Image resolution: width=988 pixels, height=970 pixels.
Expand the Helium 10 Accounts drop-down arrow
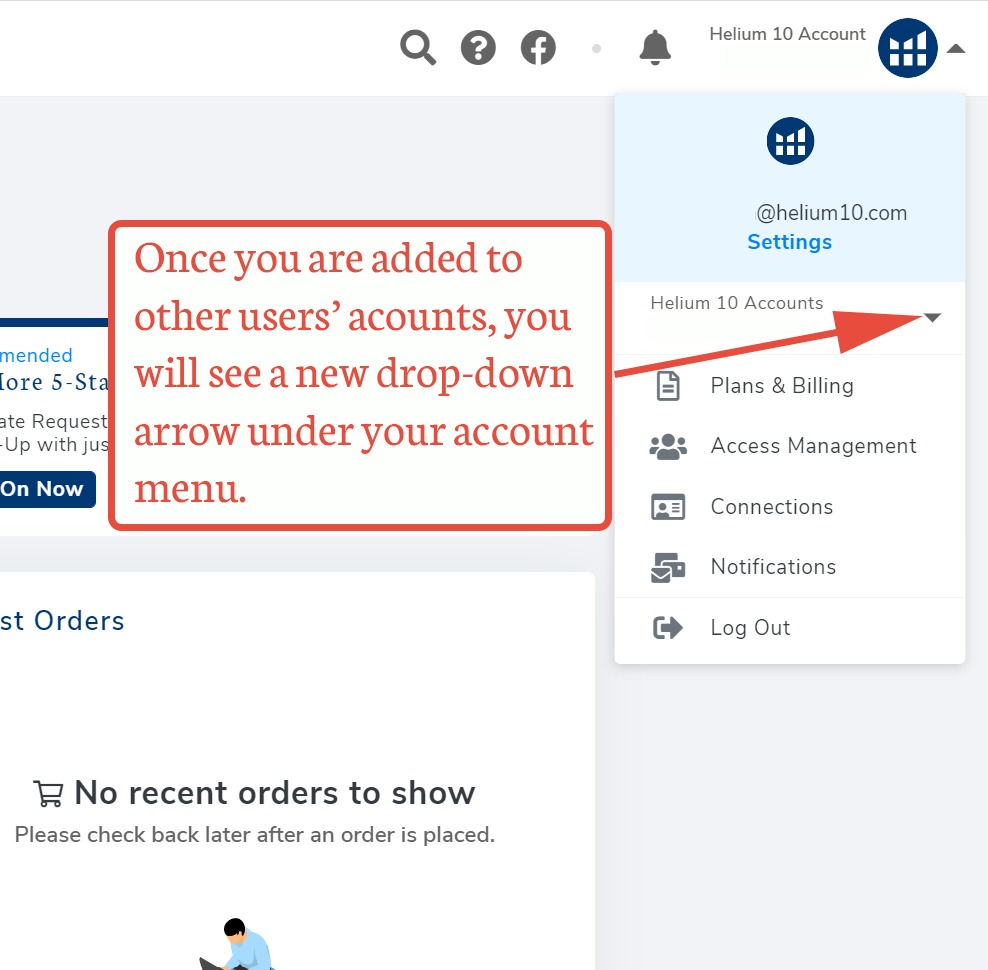[932, 318]
